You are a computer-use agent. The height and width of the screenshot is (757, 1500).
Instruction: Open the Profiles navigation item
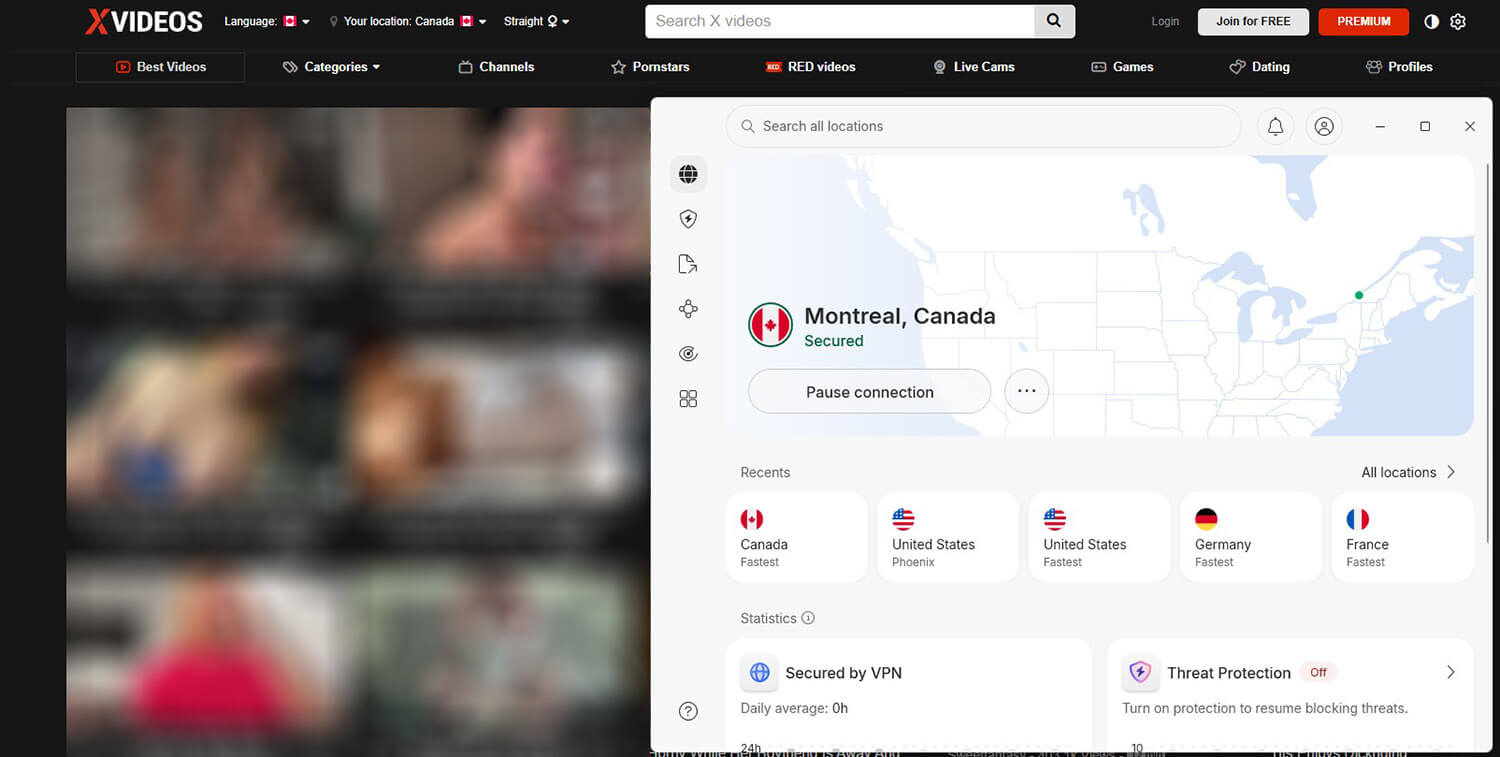point(1399,67)
